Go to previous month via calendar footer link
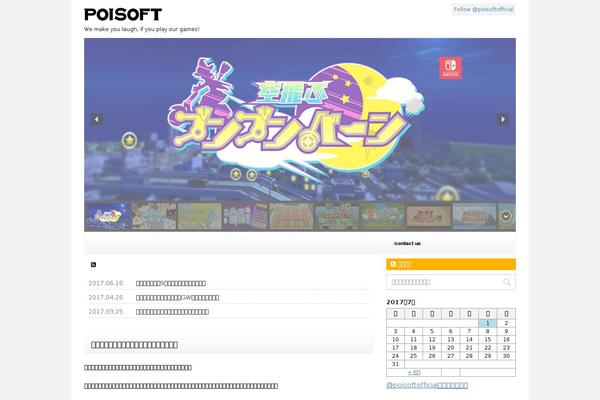This screenshot has height=400, width=600. [414, 372]
